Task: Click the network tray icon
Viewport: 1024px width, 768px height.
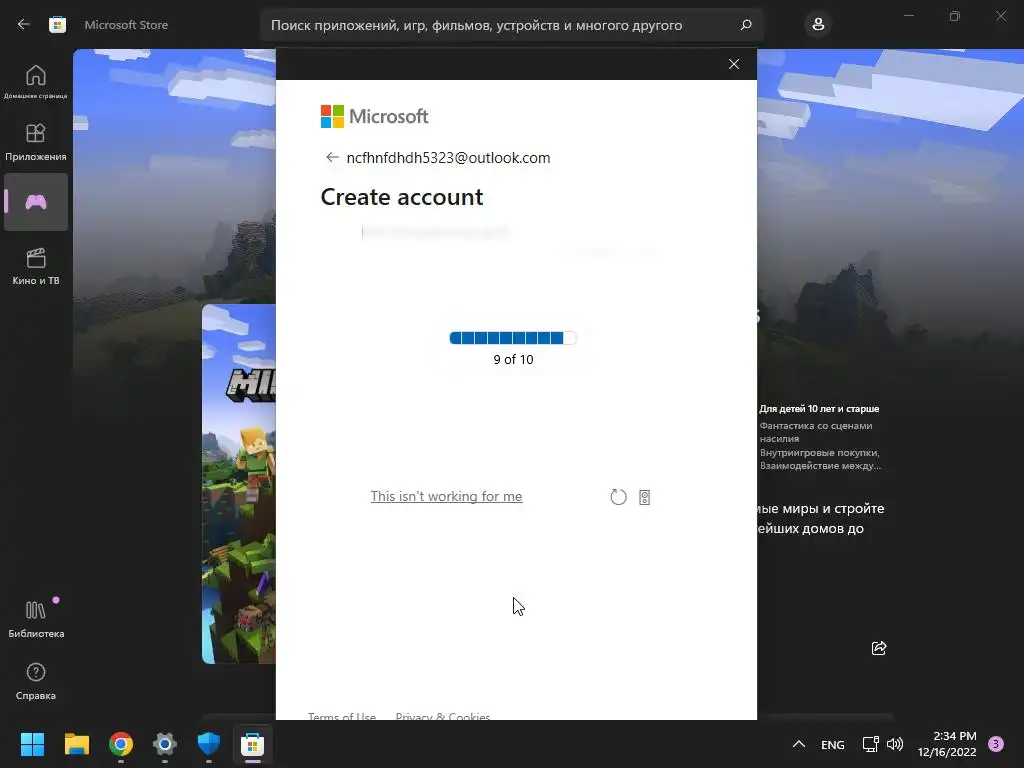Action: [871, 744]
